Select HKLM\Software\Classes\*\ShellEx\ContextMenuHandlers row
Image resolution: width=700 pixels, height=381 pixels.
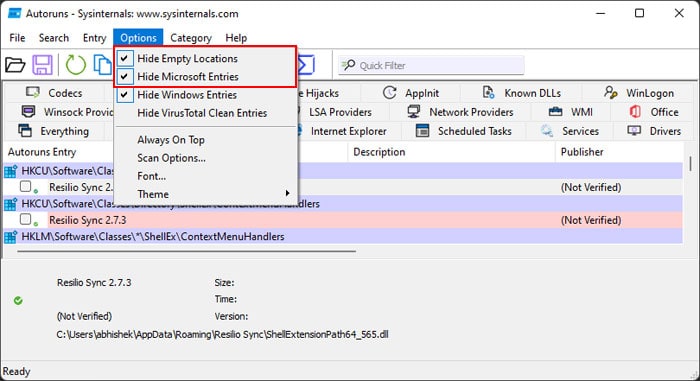343,236
